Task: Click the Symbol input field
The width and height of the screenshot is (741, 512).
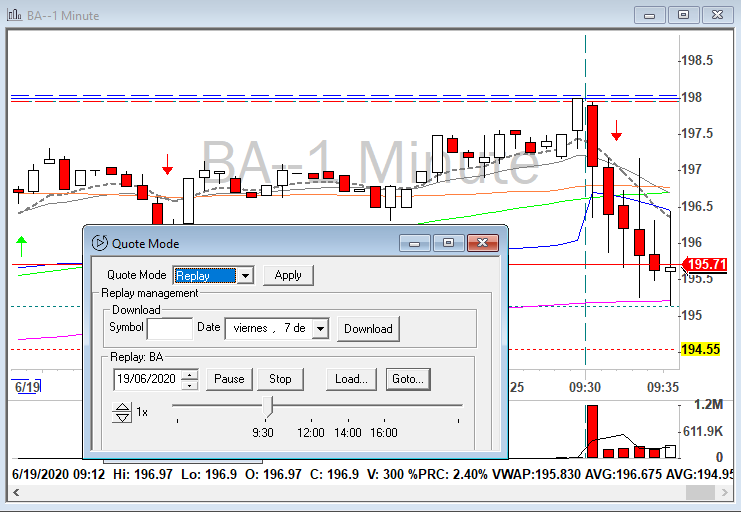Action: point(169,328)
